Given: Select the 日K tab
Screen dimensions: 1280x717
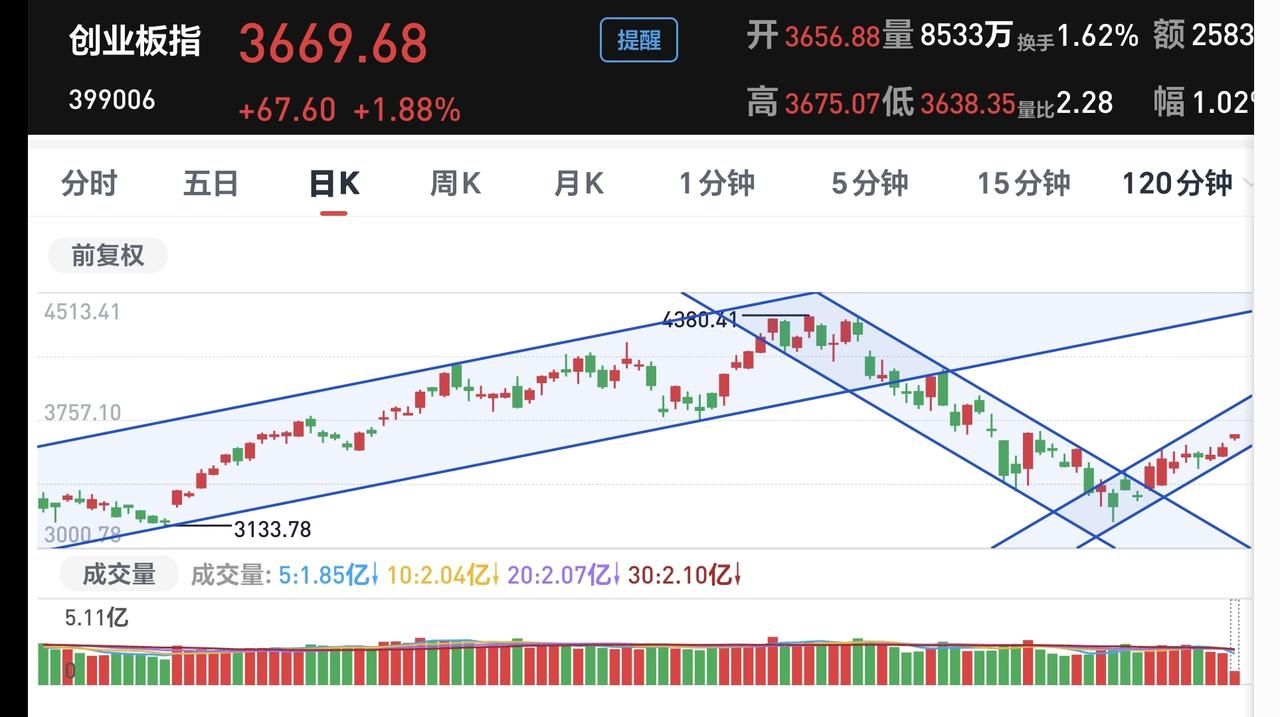Looking at the screenshot, I should click(334, 184).
